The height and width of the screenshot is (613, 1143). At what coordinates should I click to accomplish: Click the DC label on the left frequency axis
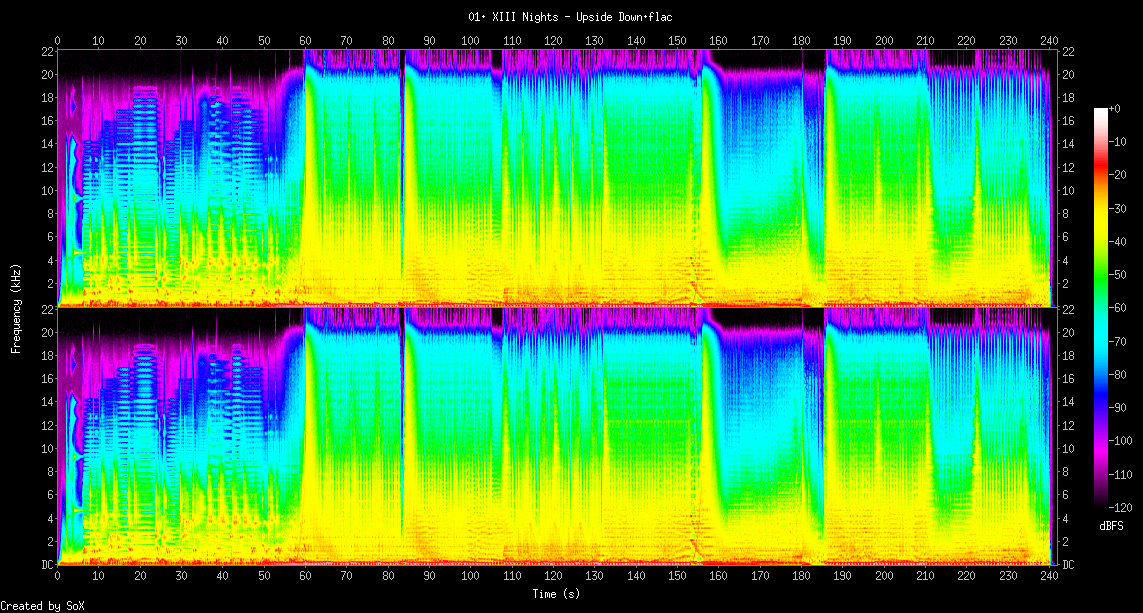click(x=47, y=565)
